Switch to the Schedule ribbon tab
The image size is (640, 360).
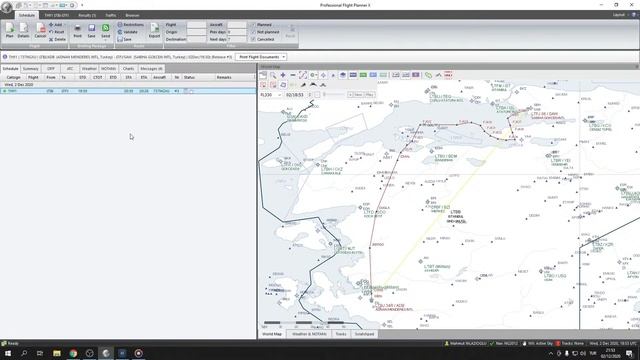tap(27, 15)
